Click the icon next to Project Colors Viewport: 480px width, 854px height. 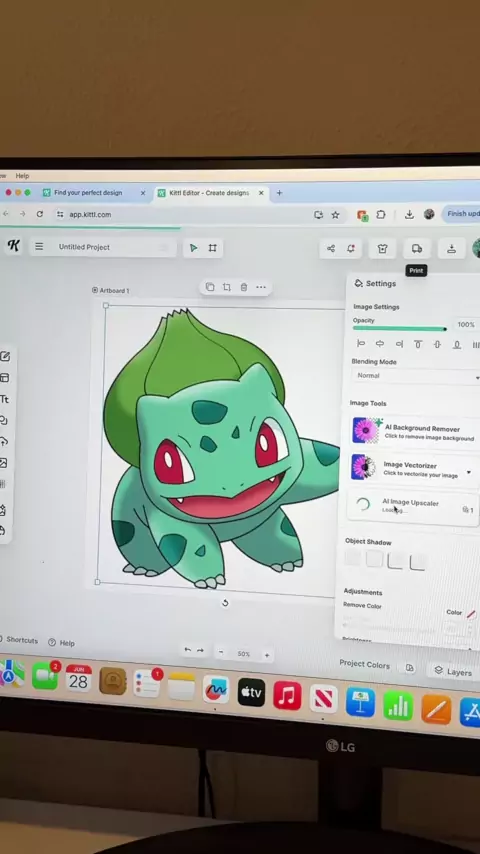pyautogui.click(x=410, y=668)
